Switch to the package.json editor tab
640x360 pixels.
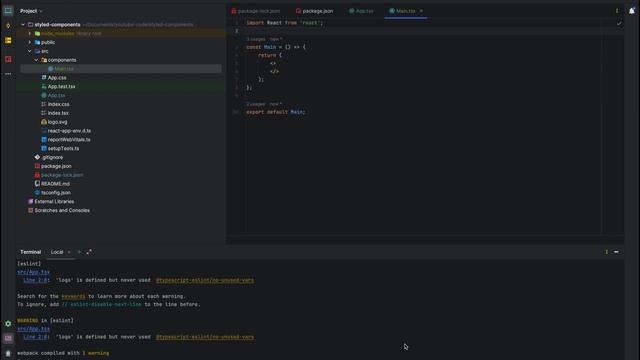tap(315, 11)
